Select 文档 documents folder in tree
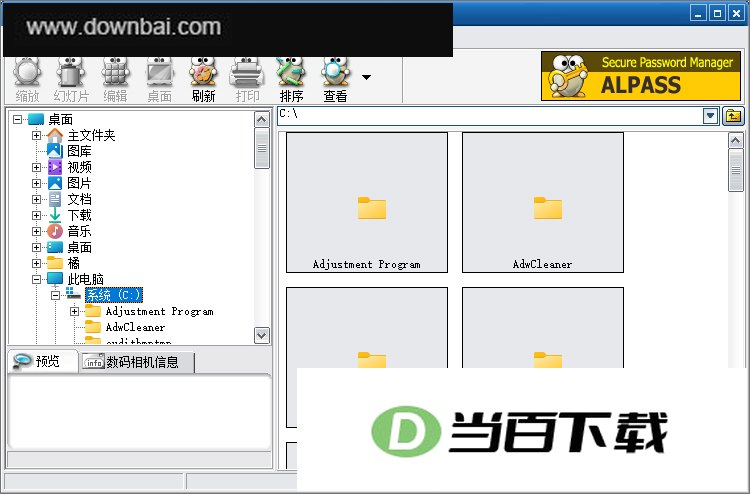Viewport: 750px width, 494px height. [79, 199]
